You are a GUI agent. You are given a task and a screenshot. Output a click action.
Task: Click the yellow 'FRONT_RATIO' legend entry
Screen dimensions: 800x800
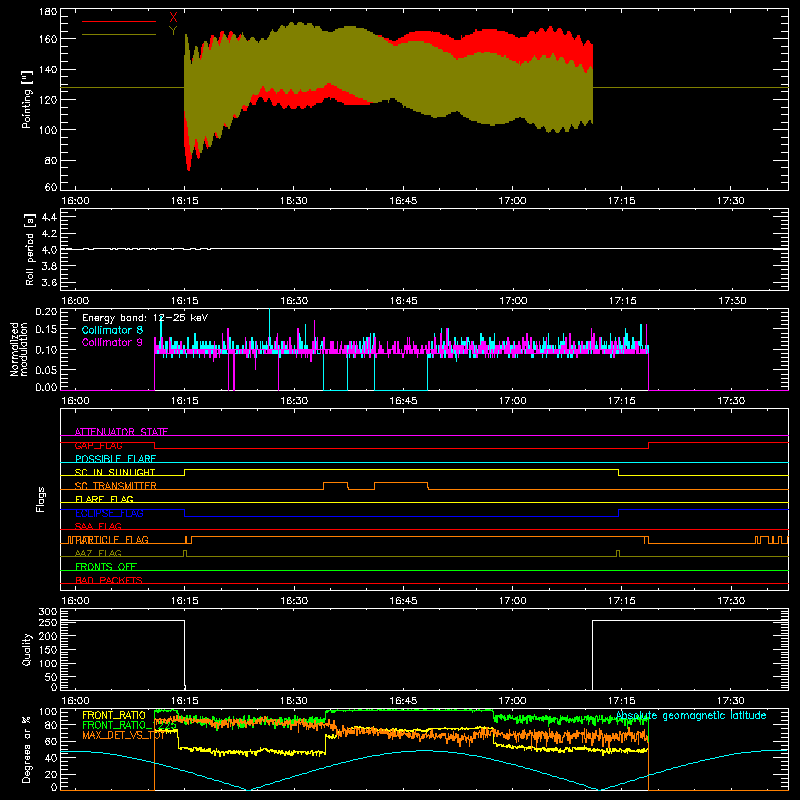tap(114, 715)
